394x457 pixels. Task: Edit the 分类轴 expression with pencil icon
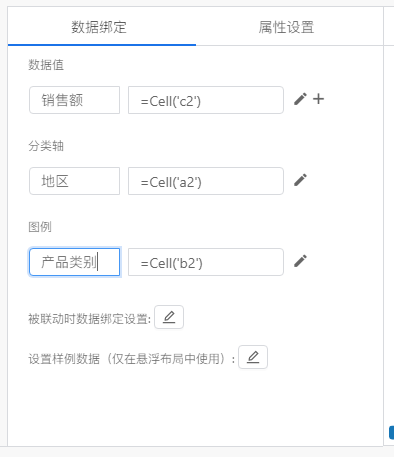(300, 180)
